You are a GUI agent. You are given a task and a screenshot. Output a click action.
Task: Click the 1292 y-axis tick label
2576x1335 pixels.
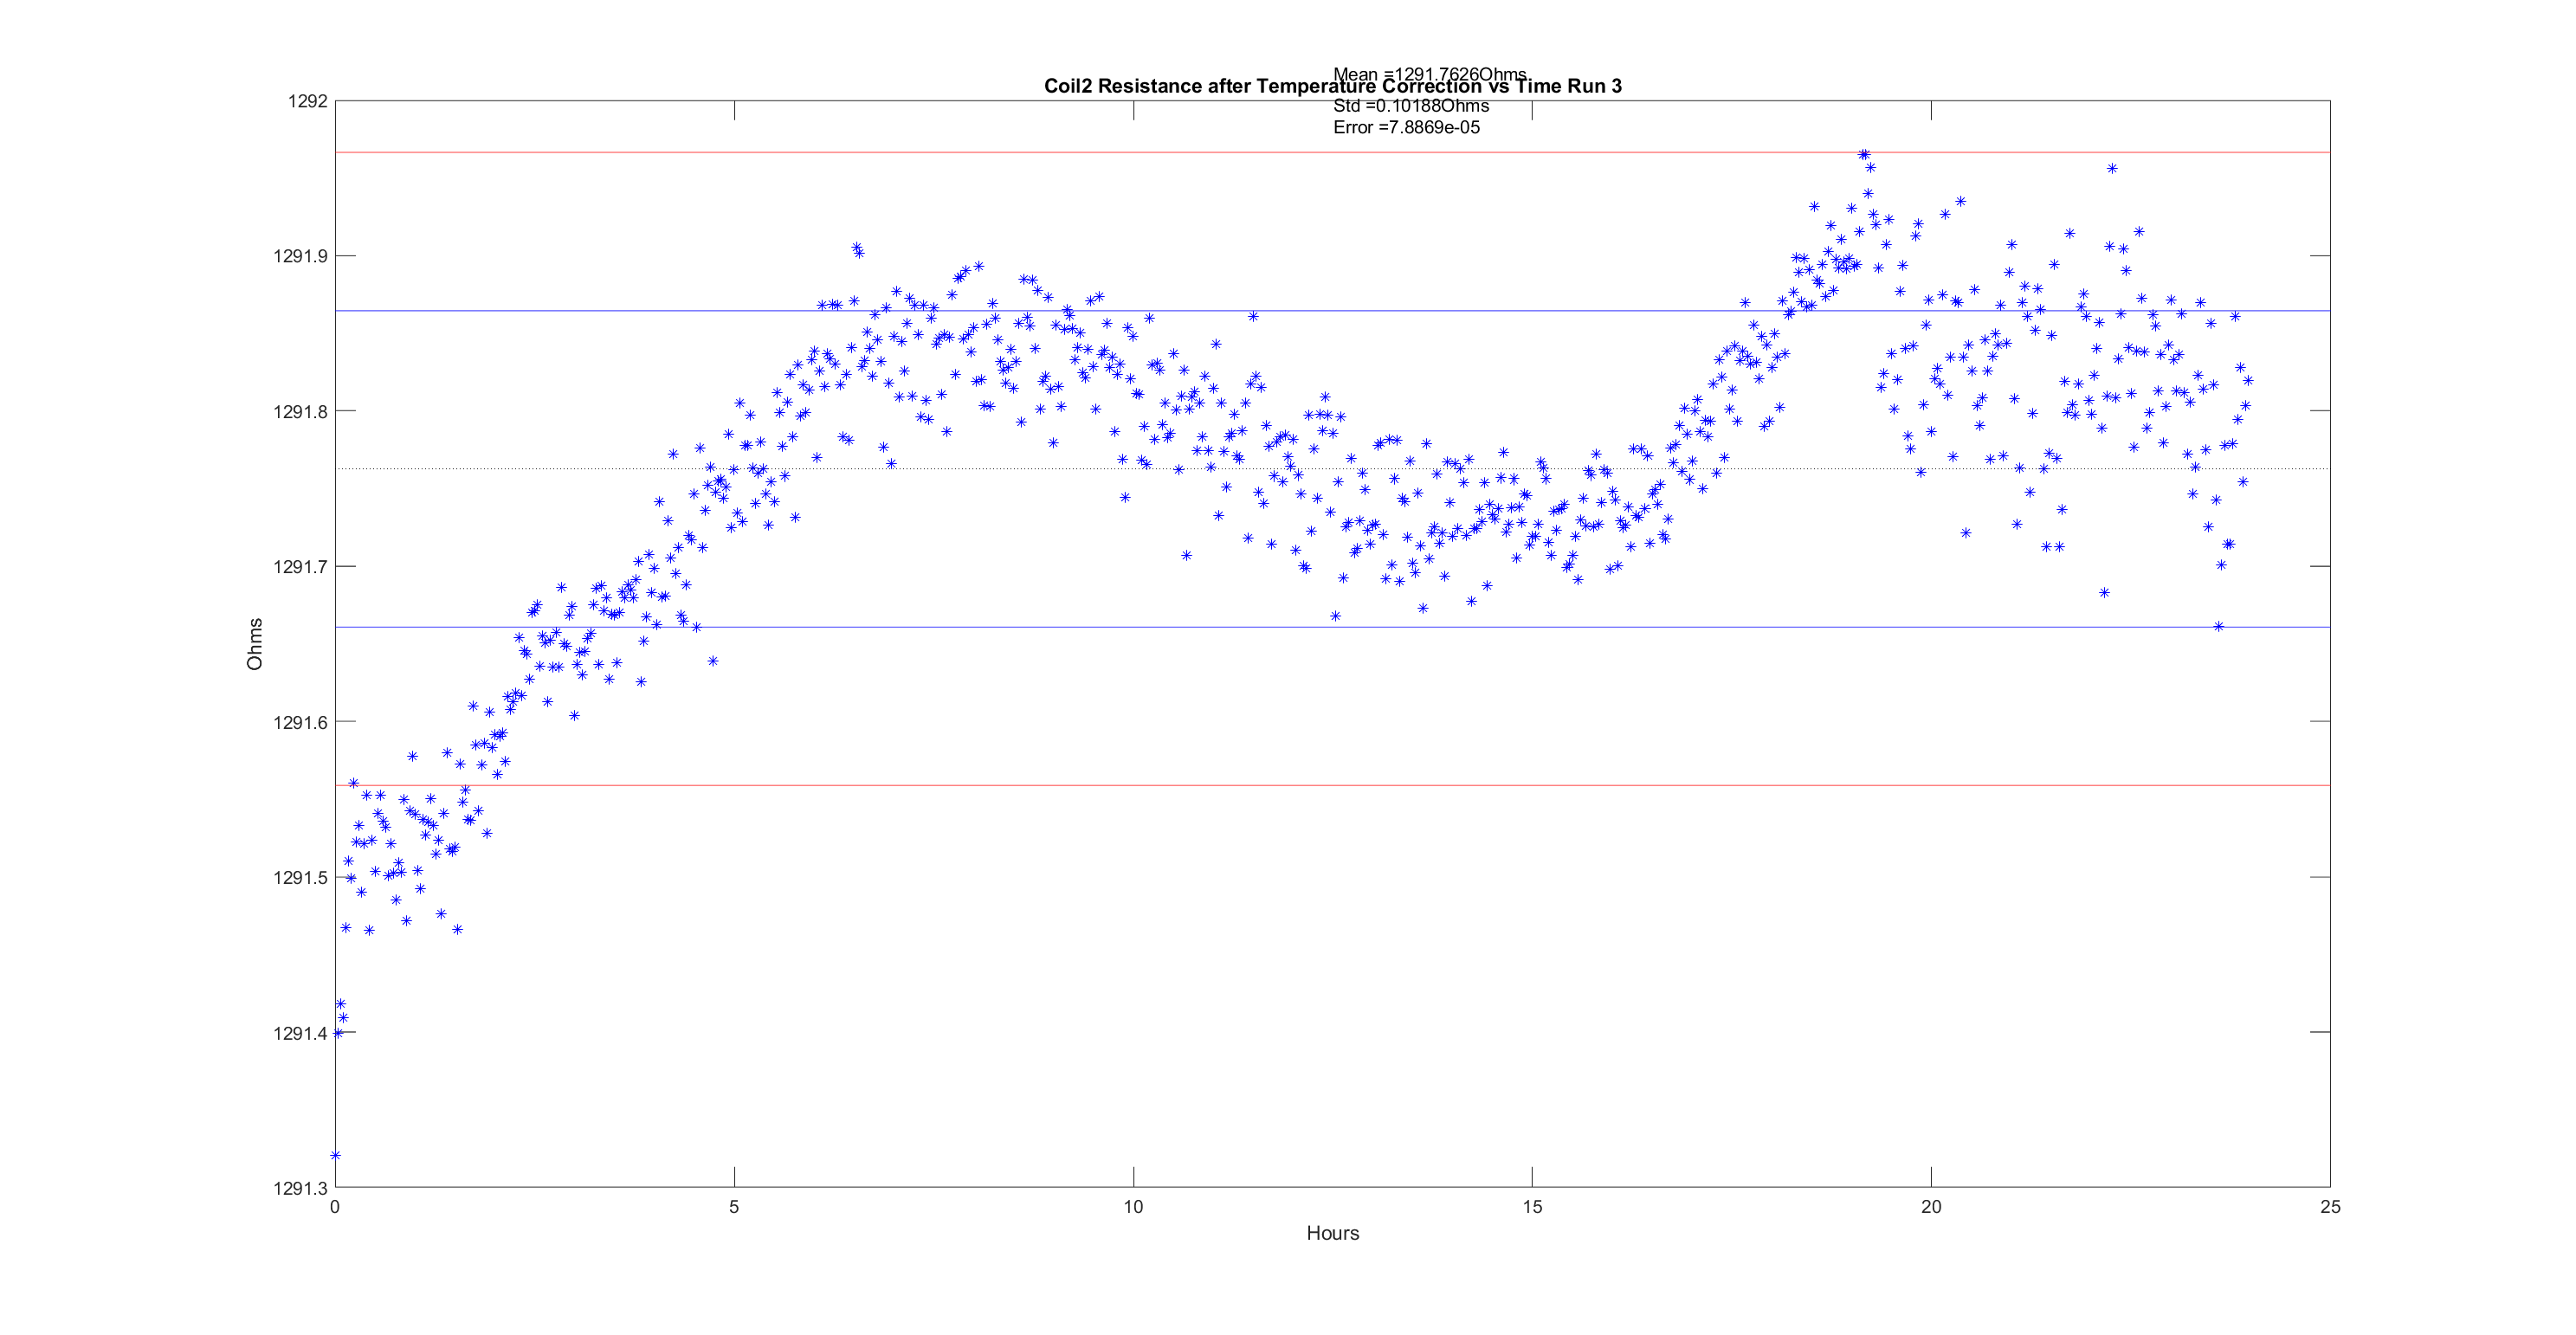(x=307, y=101)
